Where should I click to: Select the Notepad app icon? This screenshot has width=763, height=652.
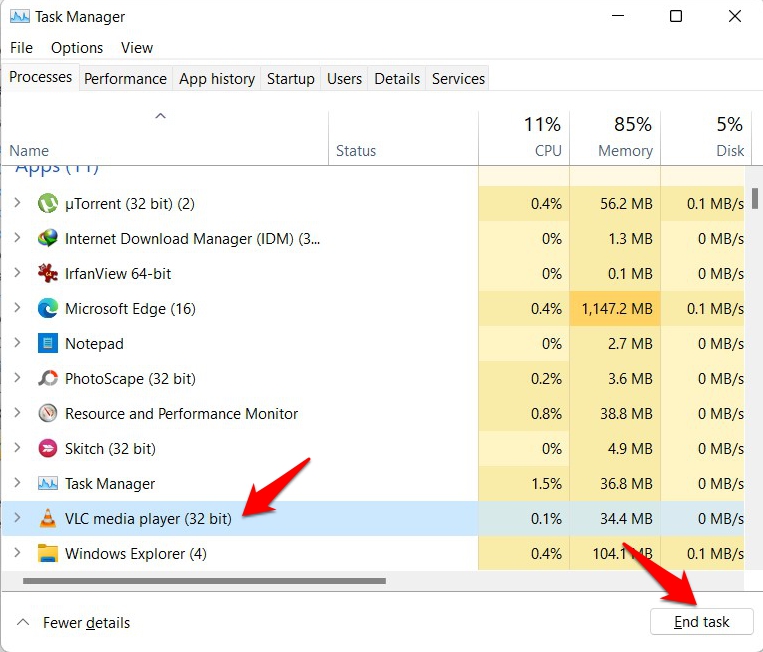(x=47, y=344)
